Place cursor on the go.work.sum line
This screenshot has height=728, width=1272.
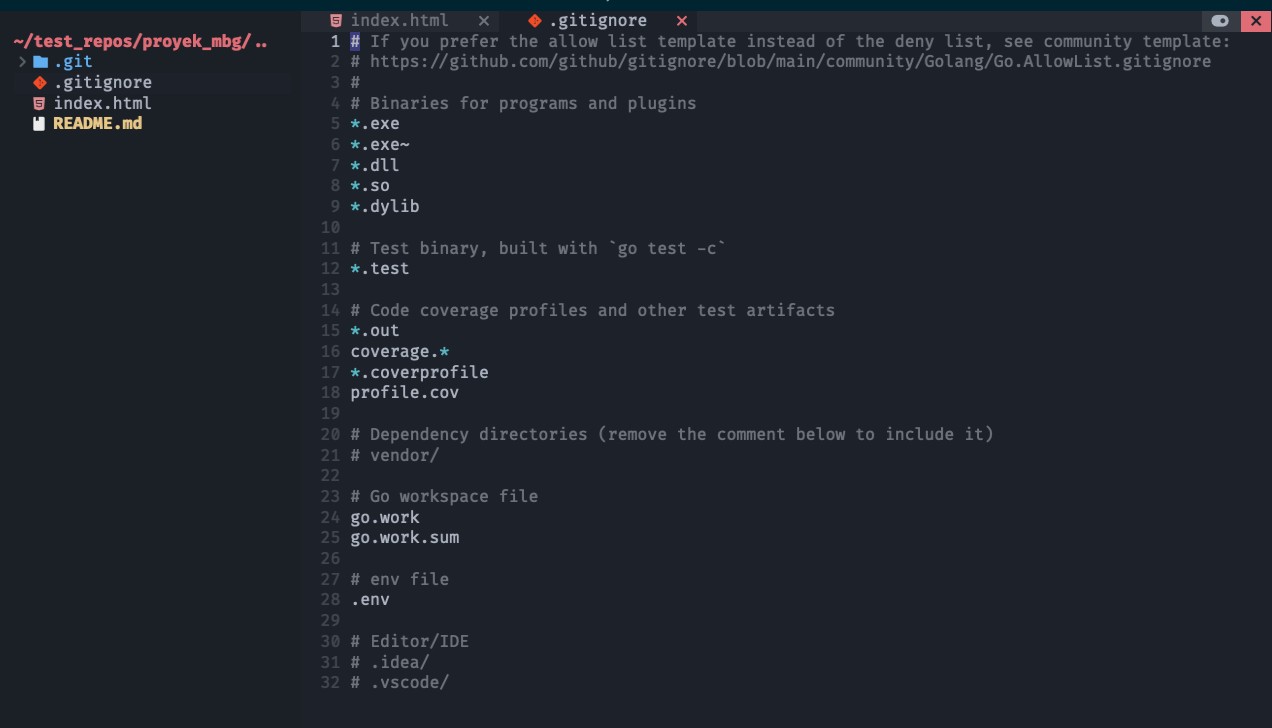(x=405, y=538)
